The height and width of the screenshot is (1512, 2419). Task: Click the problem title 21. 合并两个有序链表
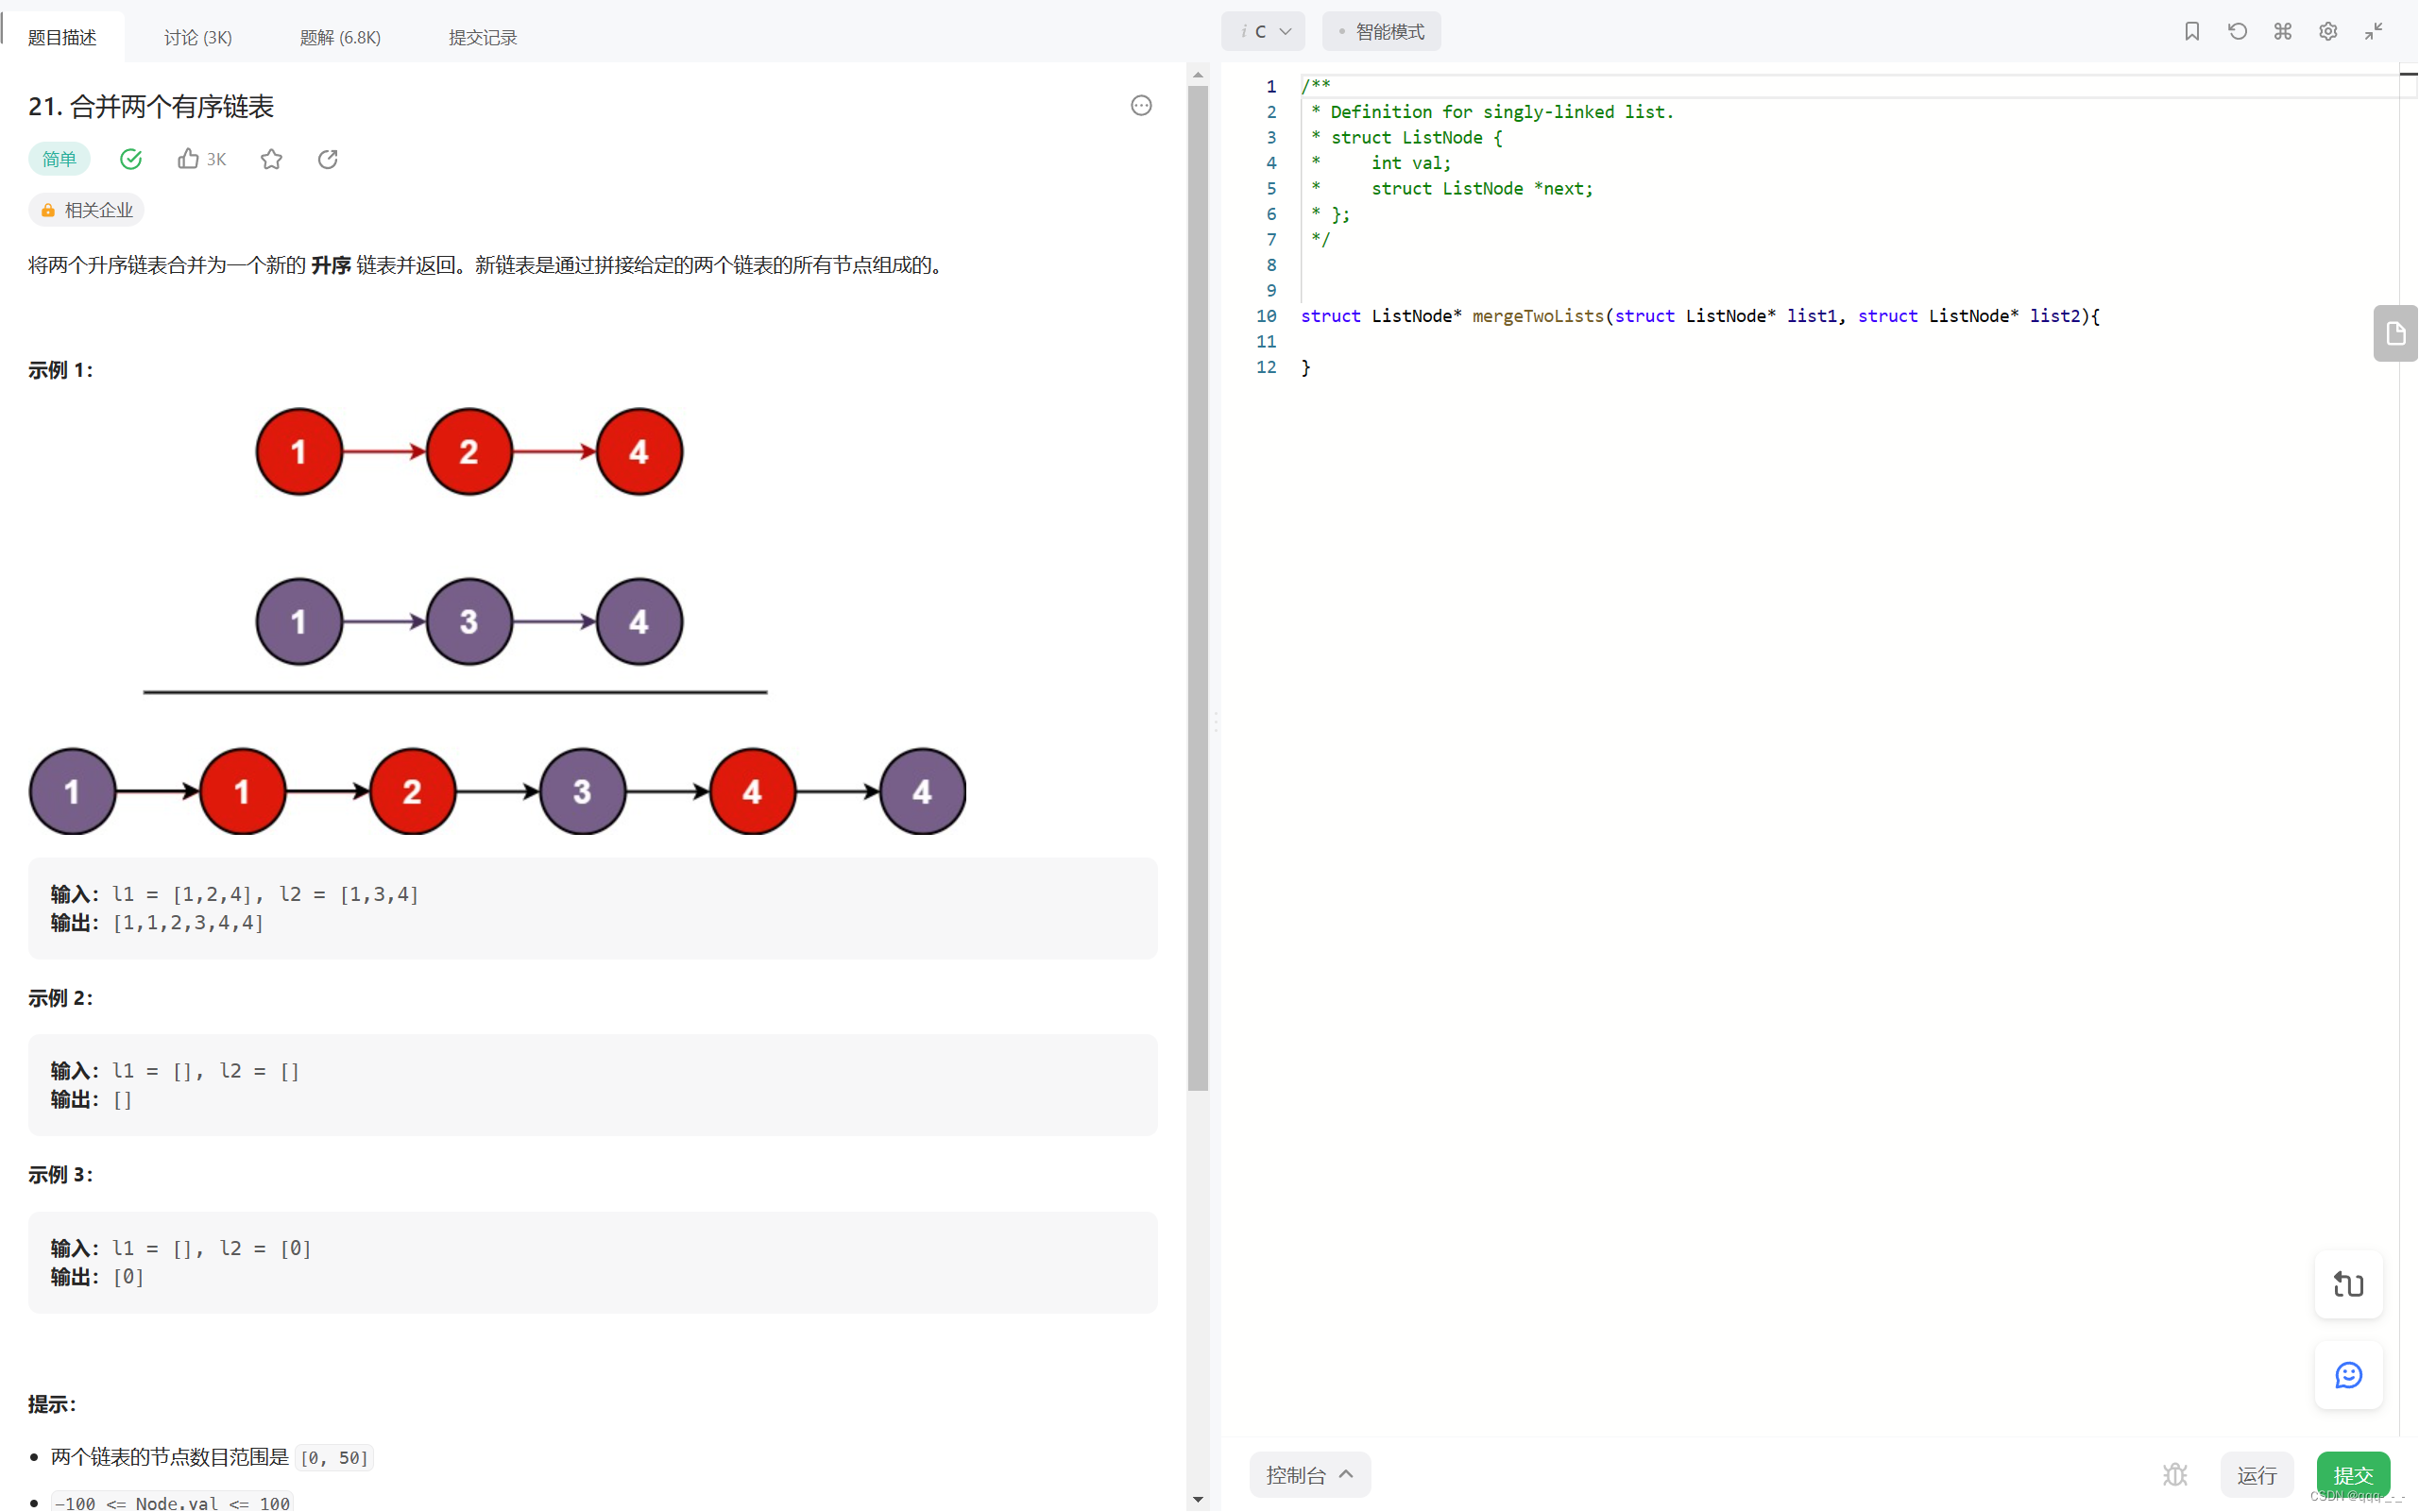click(151, 106)
